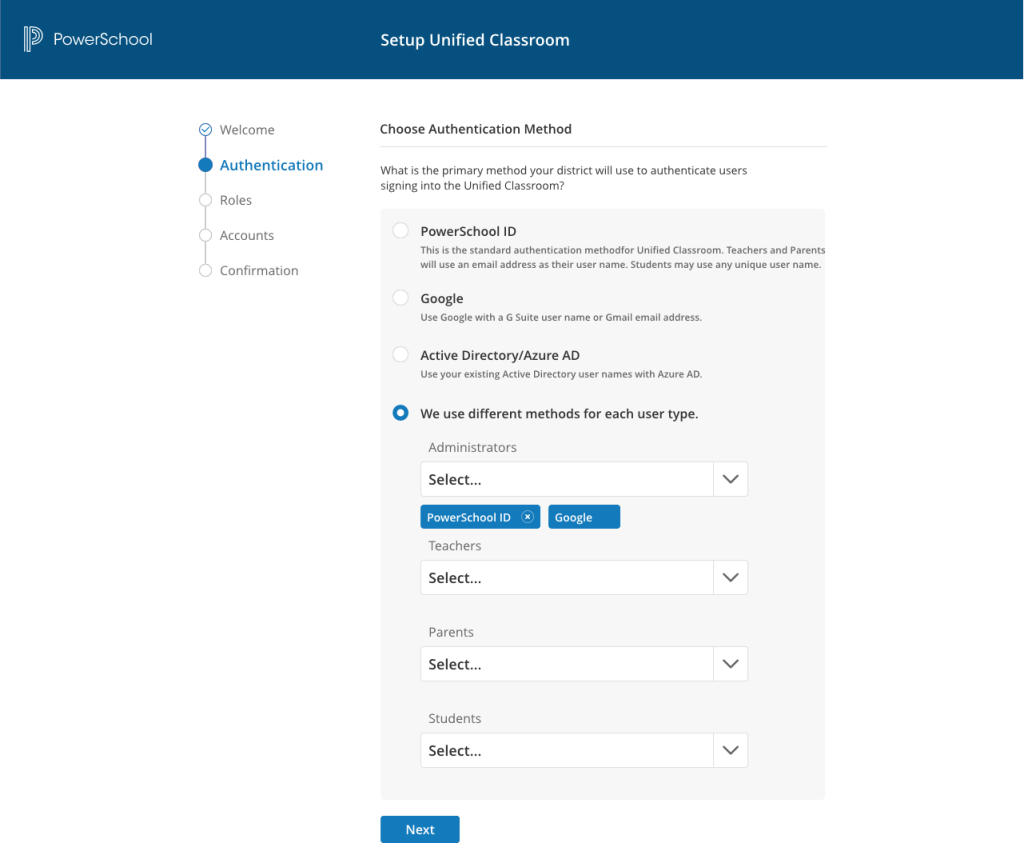Click the Roles step circle marker

pyautogui.click(x=205, y=200)
